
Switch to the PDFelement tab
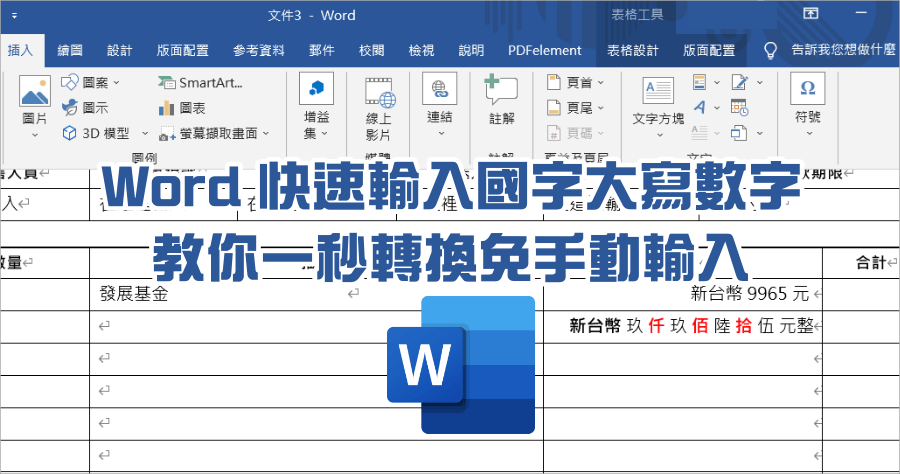point(545,50)
